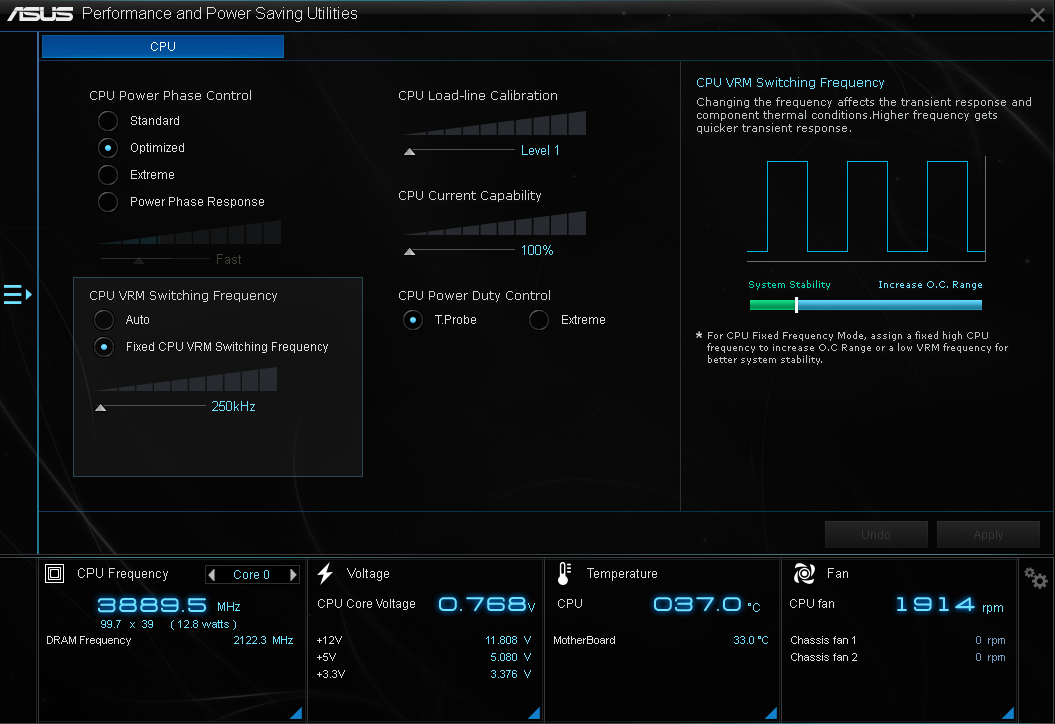Click the 99.7 x 39 multiplier readout
1055x724 pixels.
pyautogui.click(x=127, y=624)
